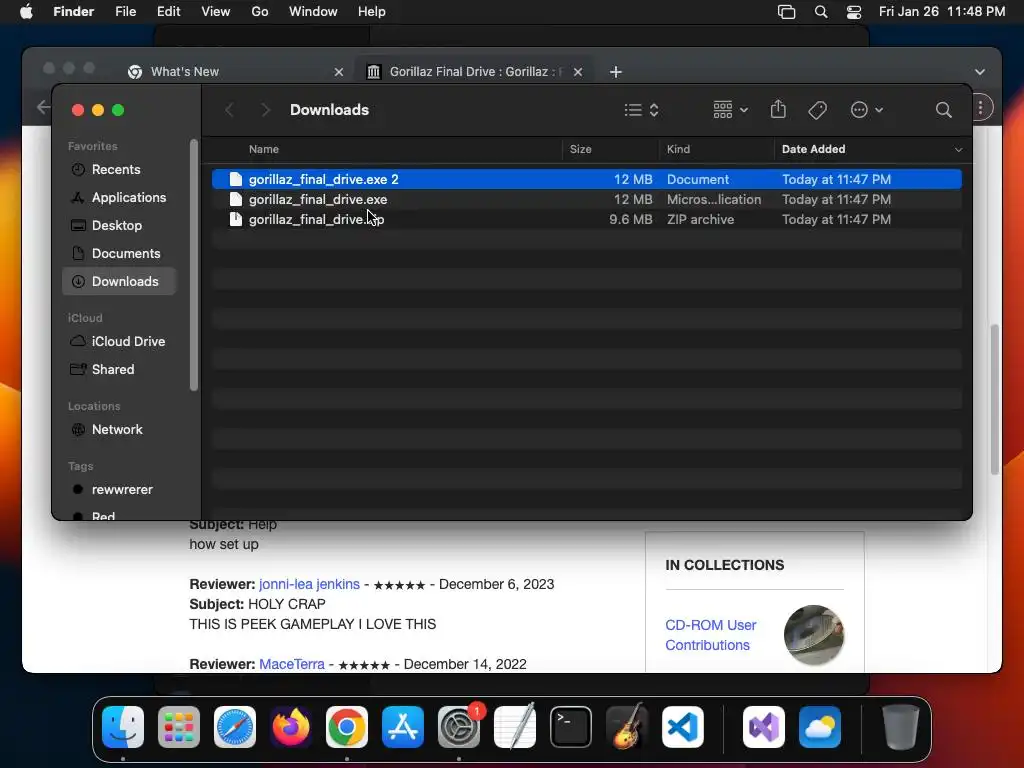Open the File menu
Screen dimensions: 1024x768
tap(125, 12)
